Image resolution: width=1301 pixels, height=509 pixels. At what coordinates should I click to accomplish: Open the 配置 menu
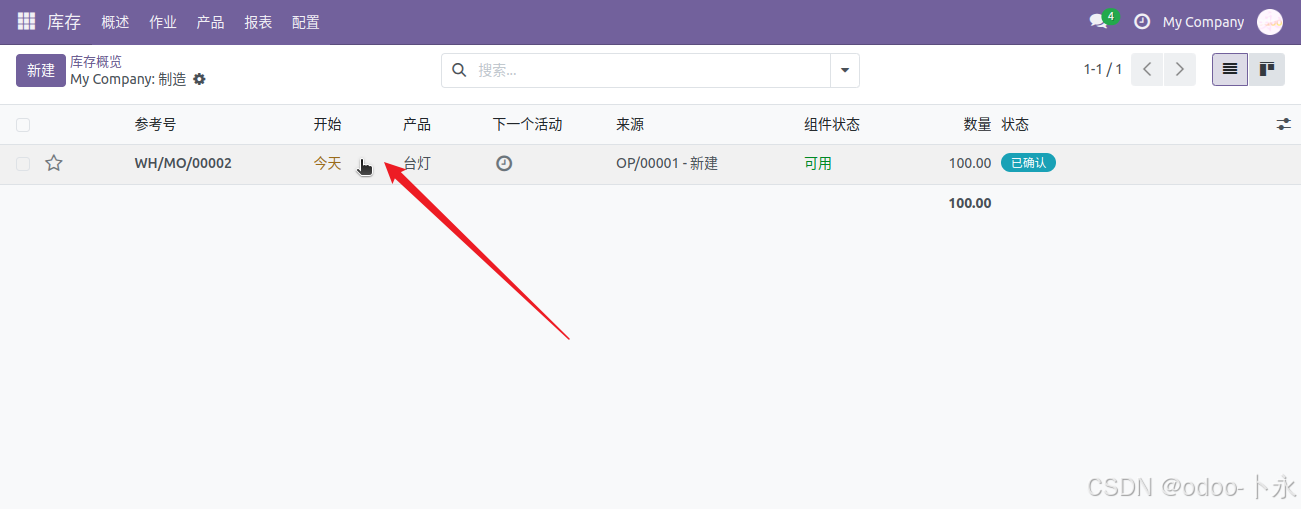[306, 22]
